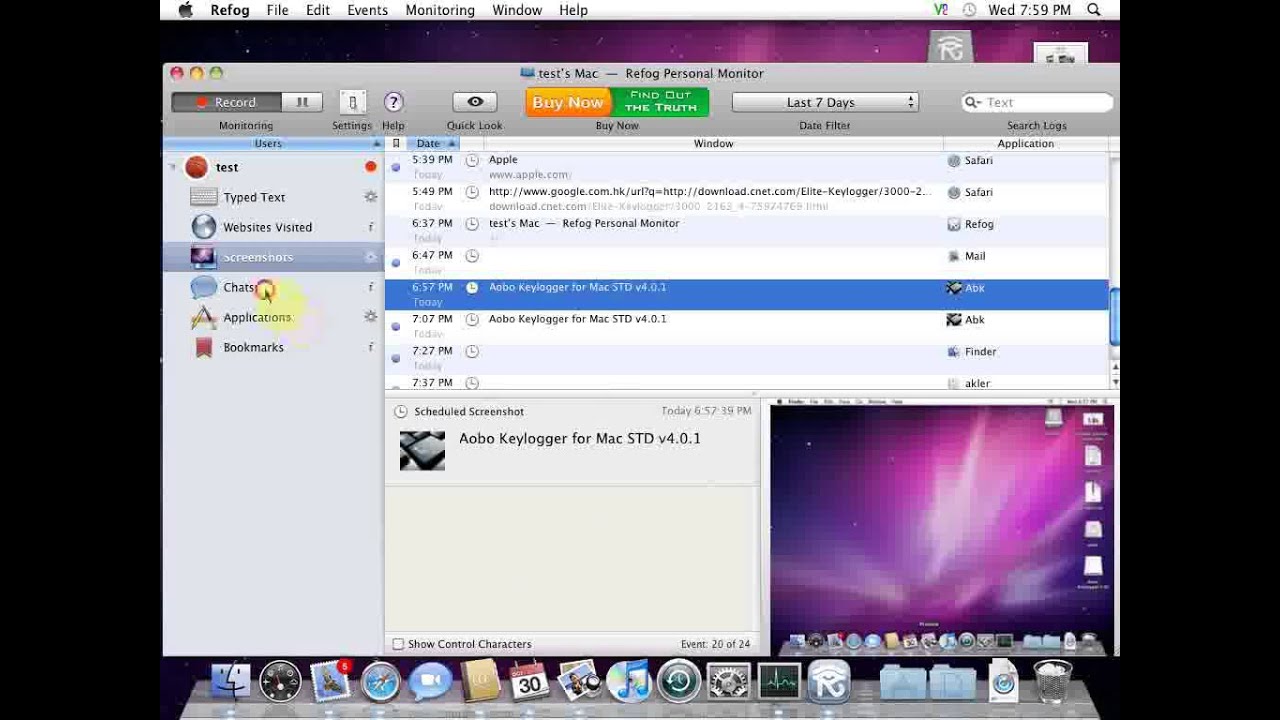Enable Show Control Characters checkbox
Viewport: 1280px width, 720px height.
pyautogui.click(x=398, y=644)
